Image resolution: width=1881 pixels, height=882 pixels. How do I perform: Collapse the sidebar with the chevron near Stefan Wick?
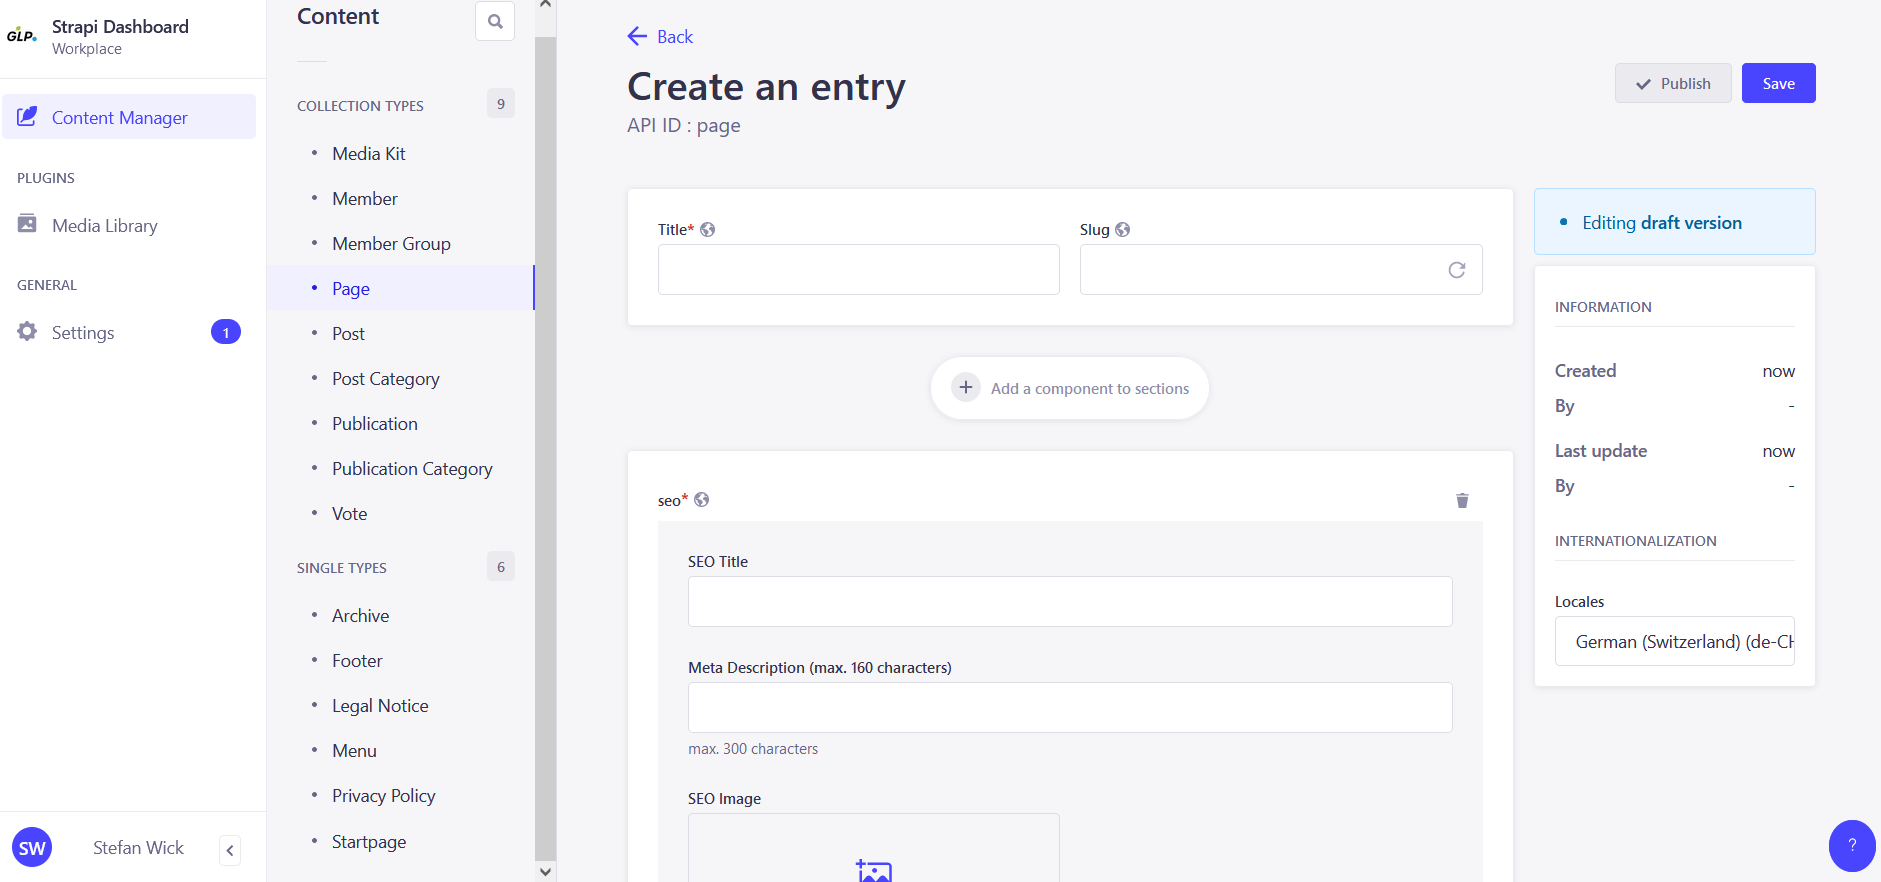(229, 850)
